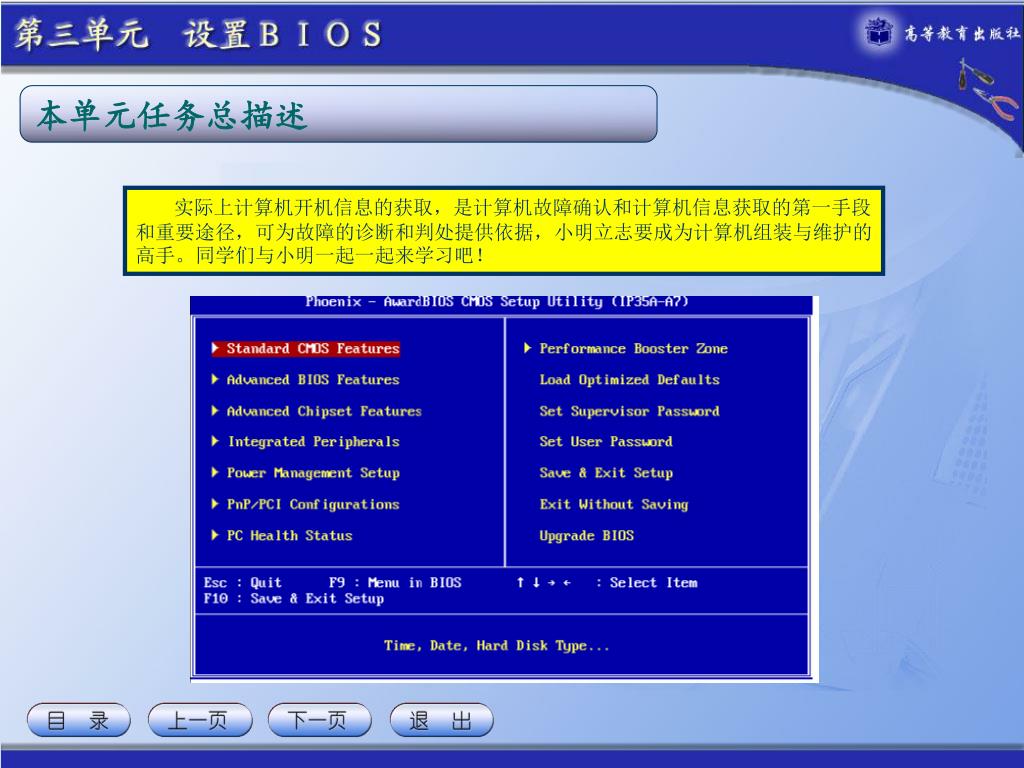Select Integrated Peripherals entry
Image resolution: width=1024 pixels, height=768 pixels.
coord(313,442)
